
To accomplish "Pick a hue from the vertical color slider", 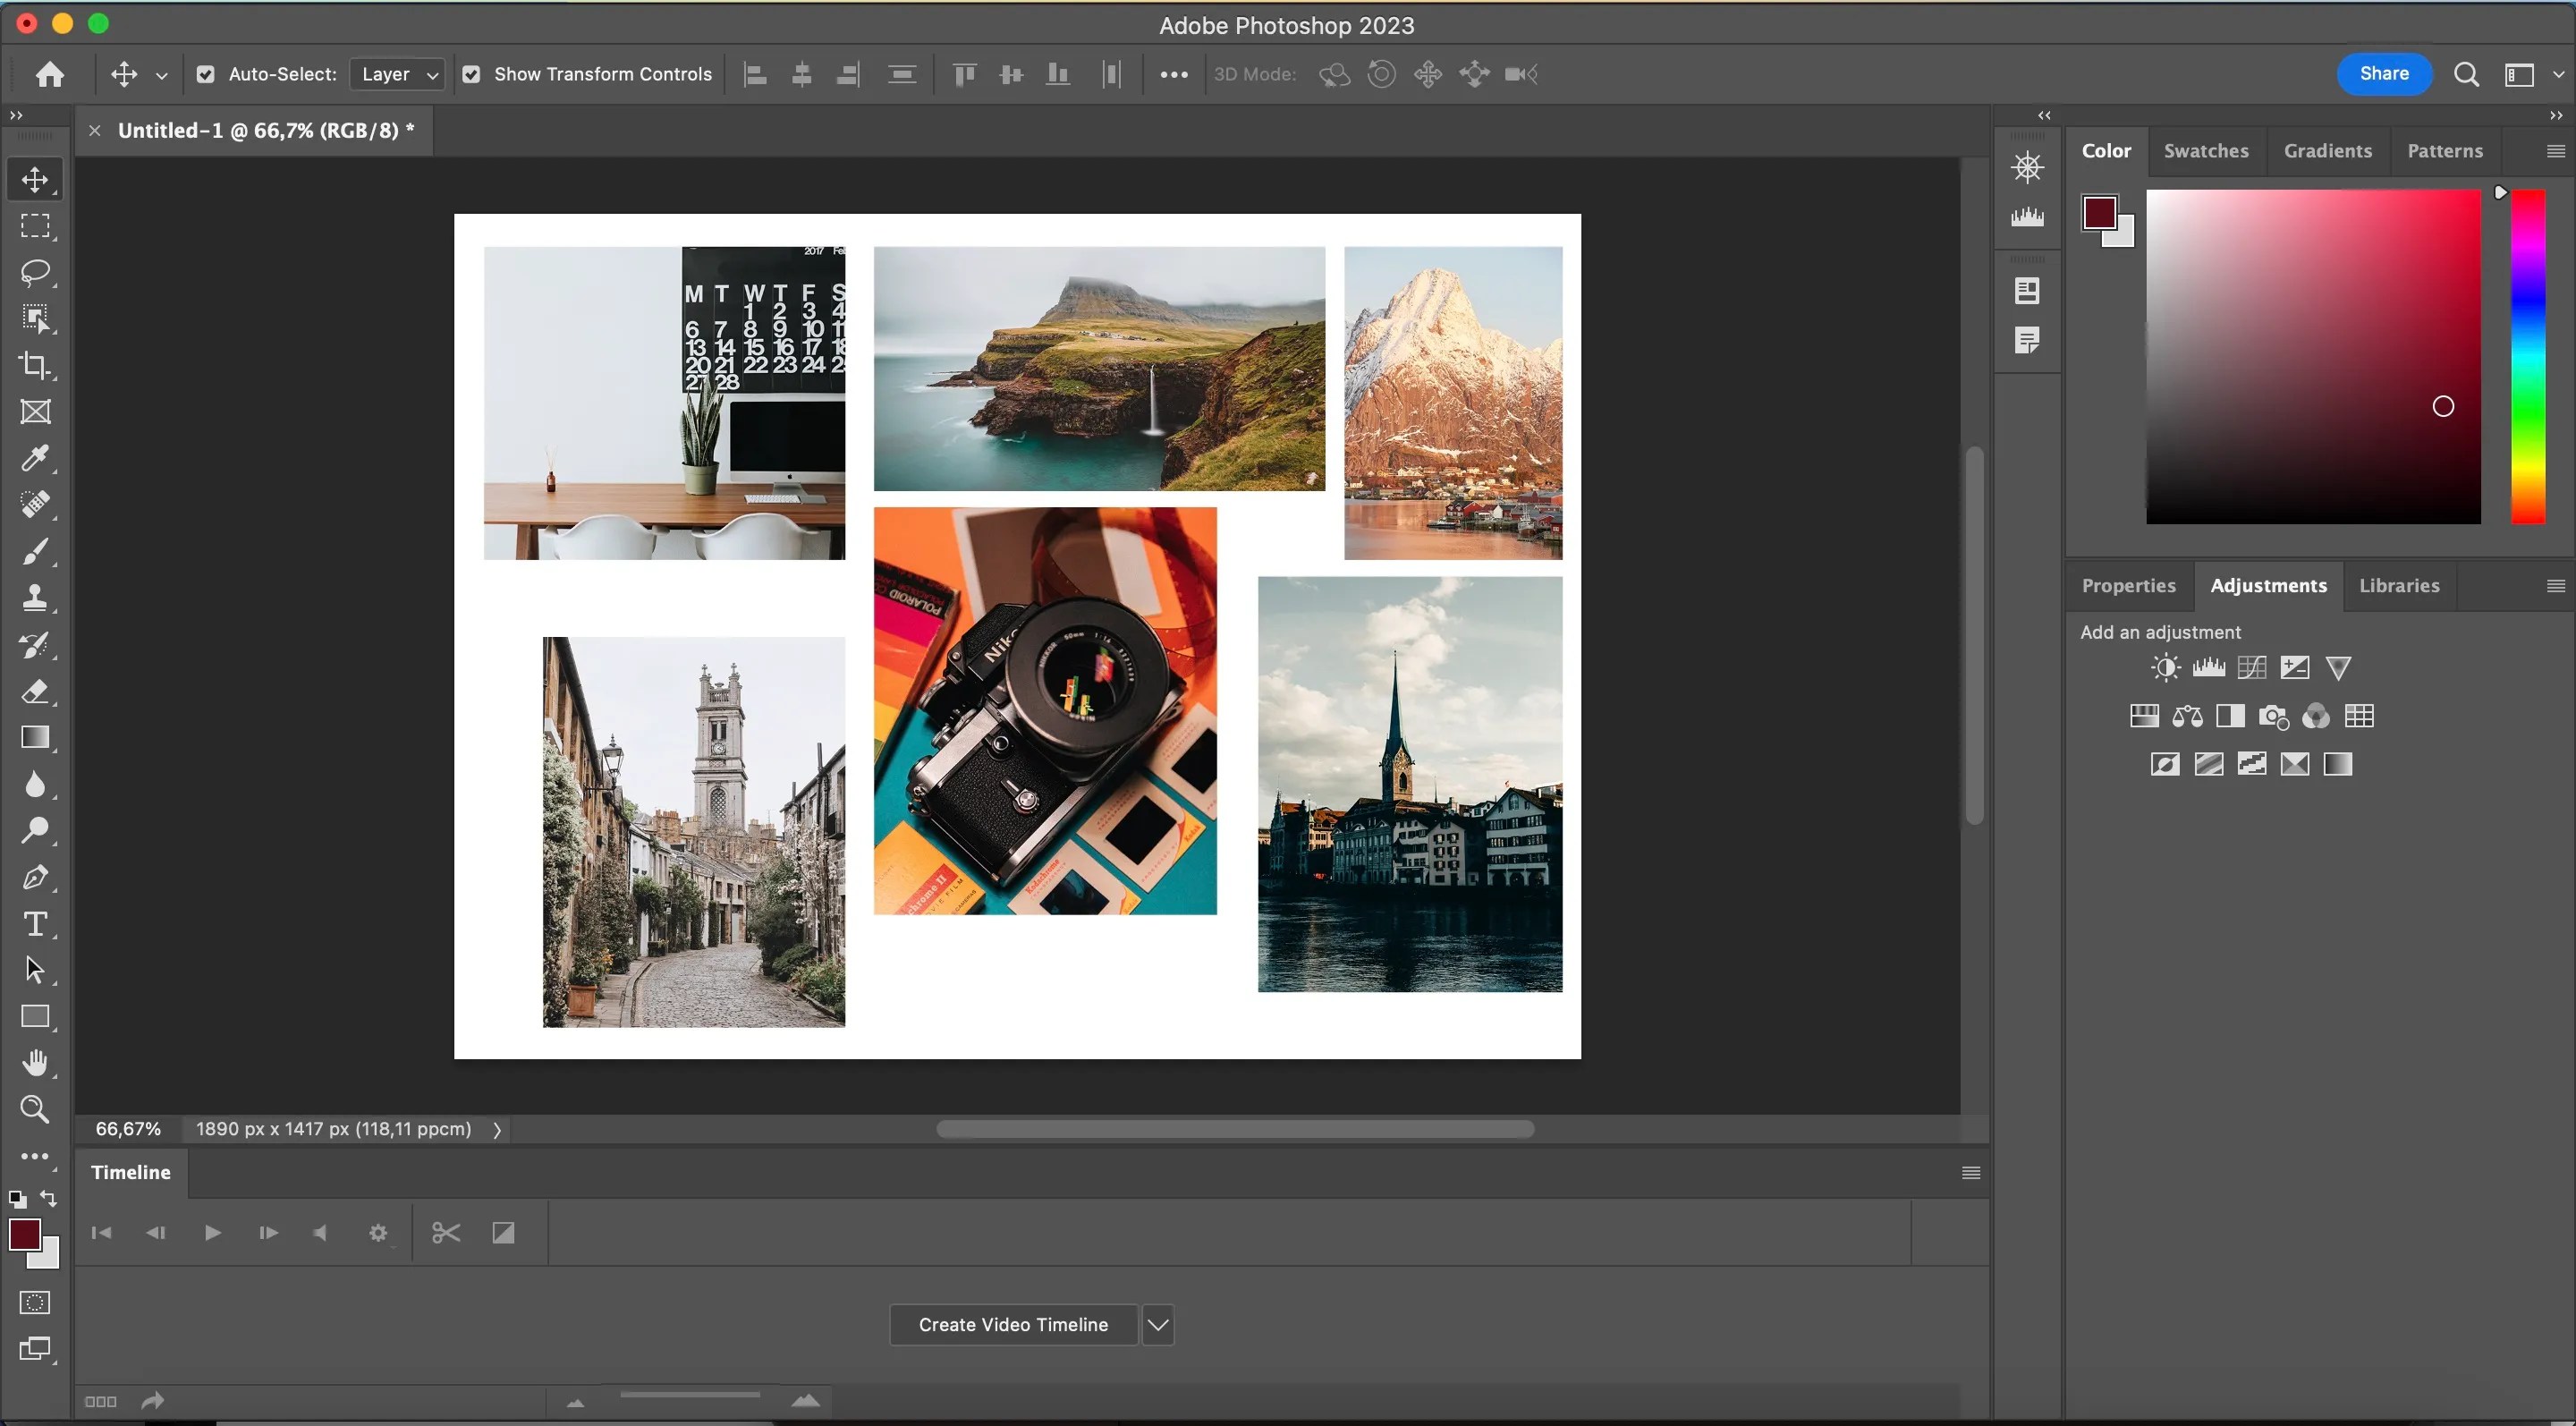I will pyautogui.click(x=2529, y=360).
